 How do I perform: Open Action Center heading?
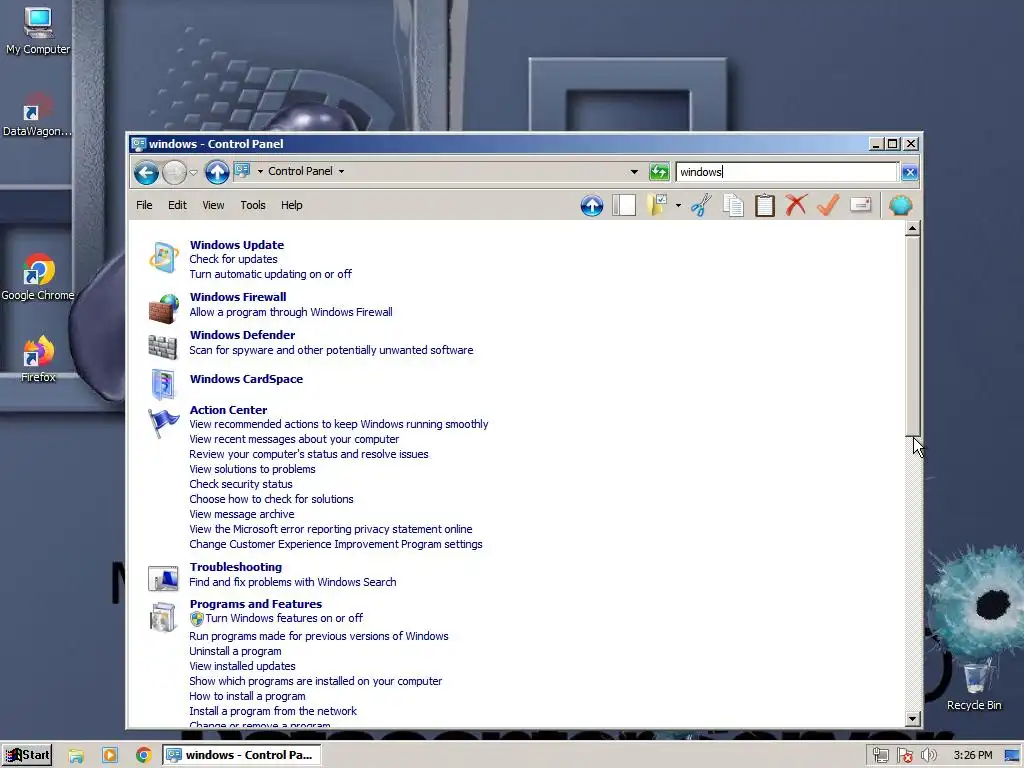coord(228,410)
